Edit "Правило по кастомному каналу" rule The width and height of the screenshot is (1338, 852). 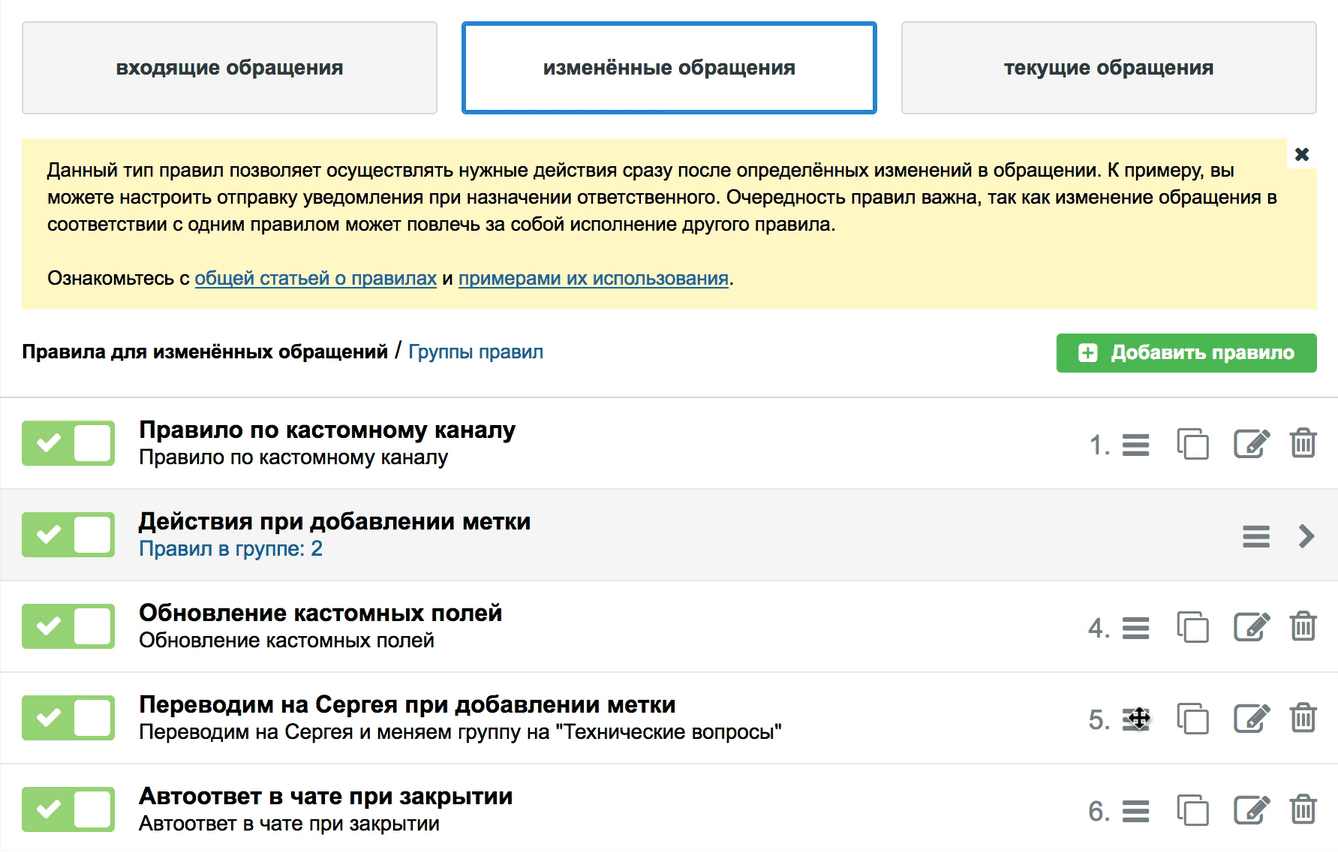click(1252, 444)
